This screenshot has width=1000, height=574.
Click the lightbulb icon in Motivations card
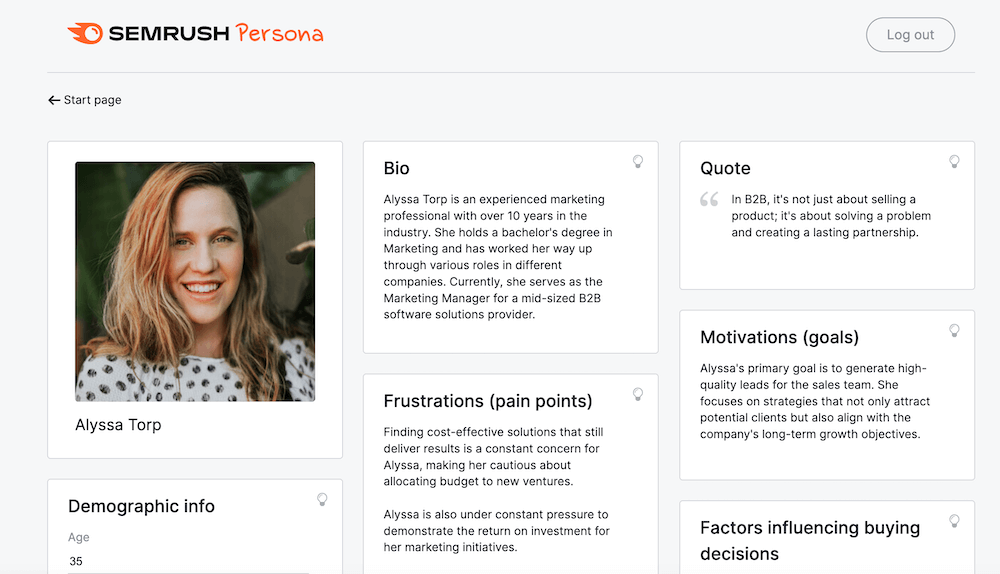pos(954,331)
